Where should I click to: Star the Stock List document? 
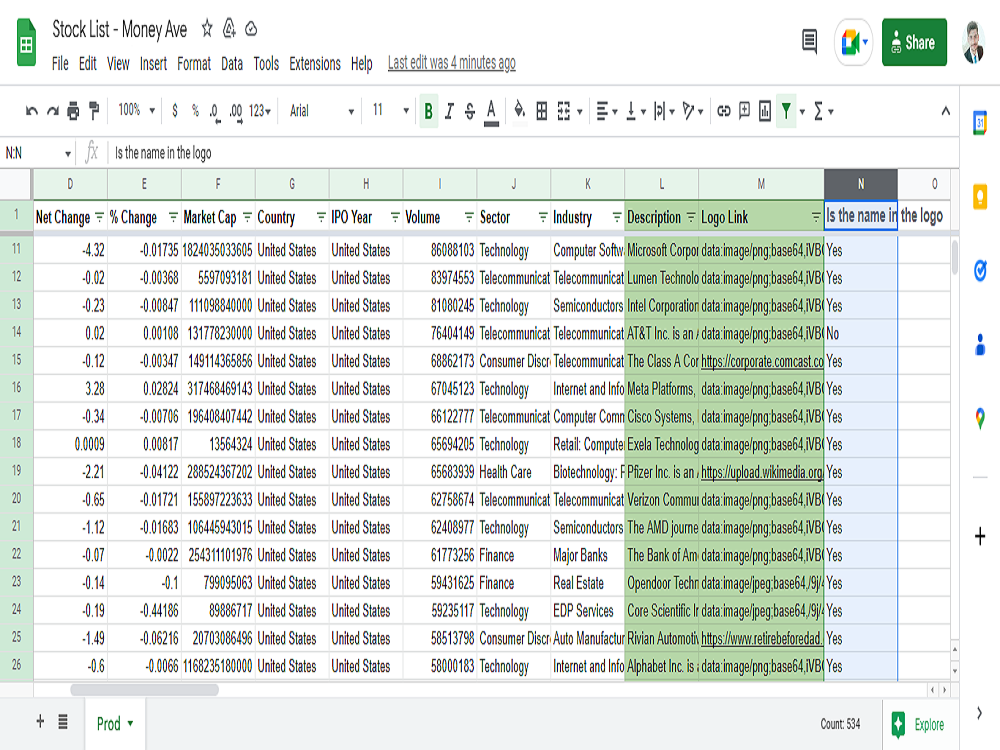point(207,28)
